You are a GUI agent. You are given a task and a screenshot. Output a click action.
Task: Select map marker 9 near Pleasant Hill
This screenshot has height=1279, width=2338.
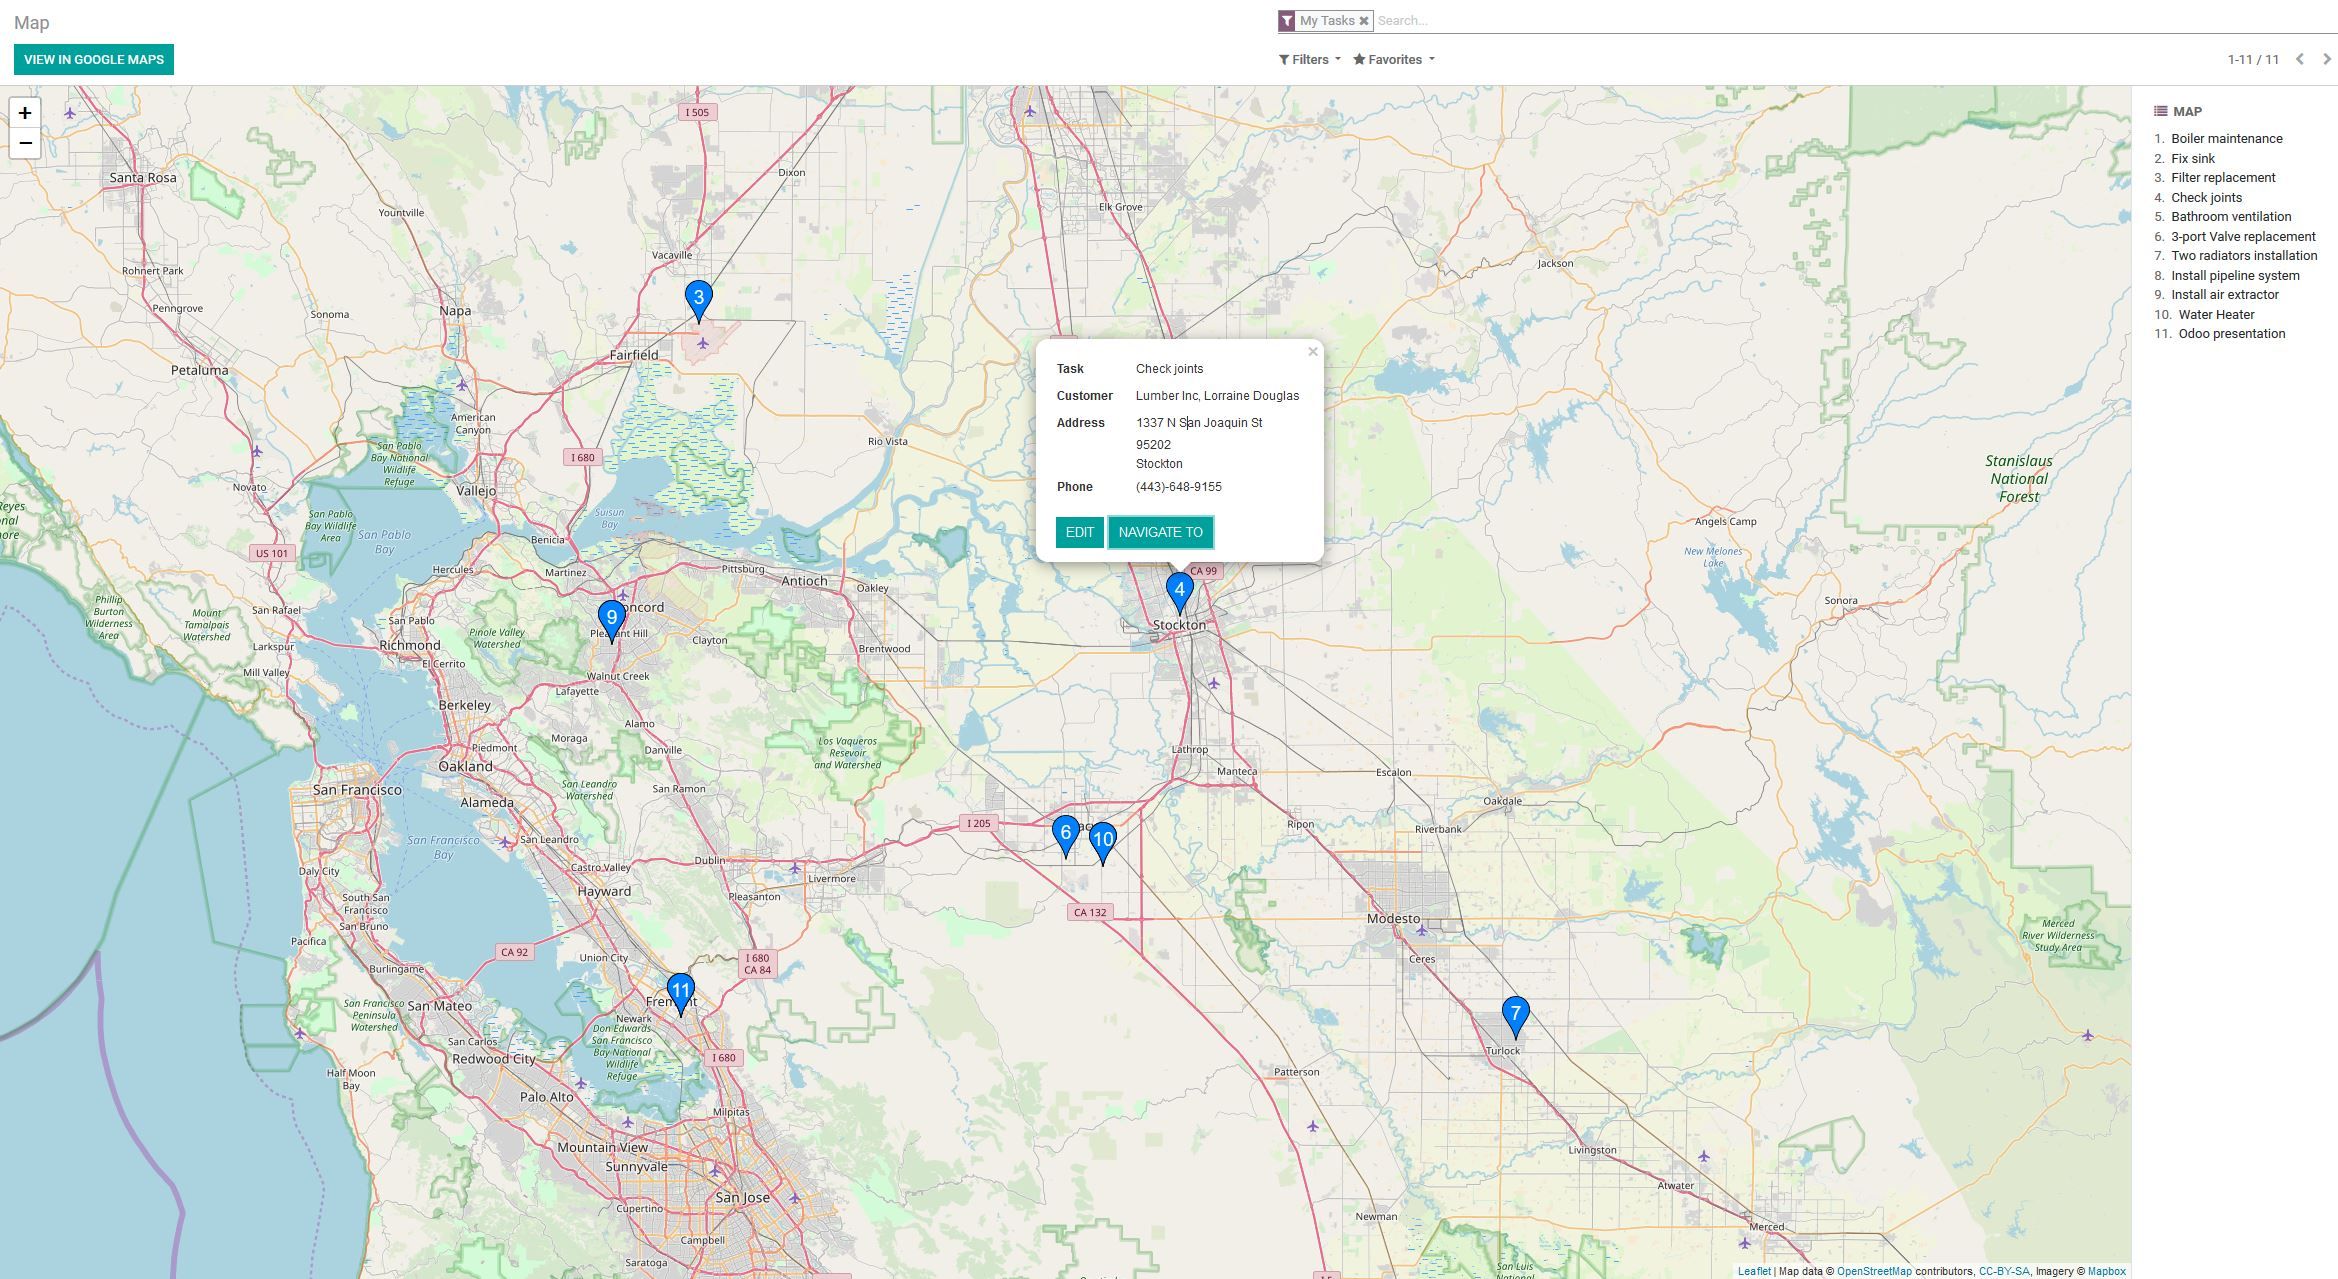(611, 617)
